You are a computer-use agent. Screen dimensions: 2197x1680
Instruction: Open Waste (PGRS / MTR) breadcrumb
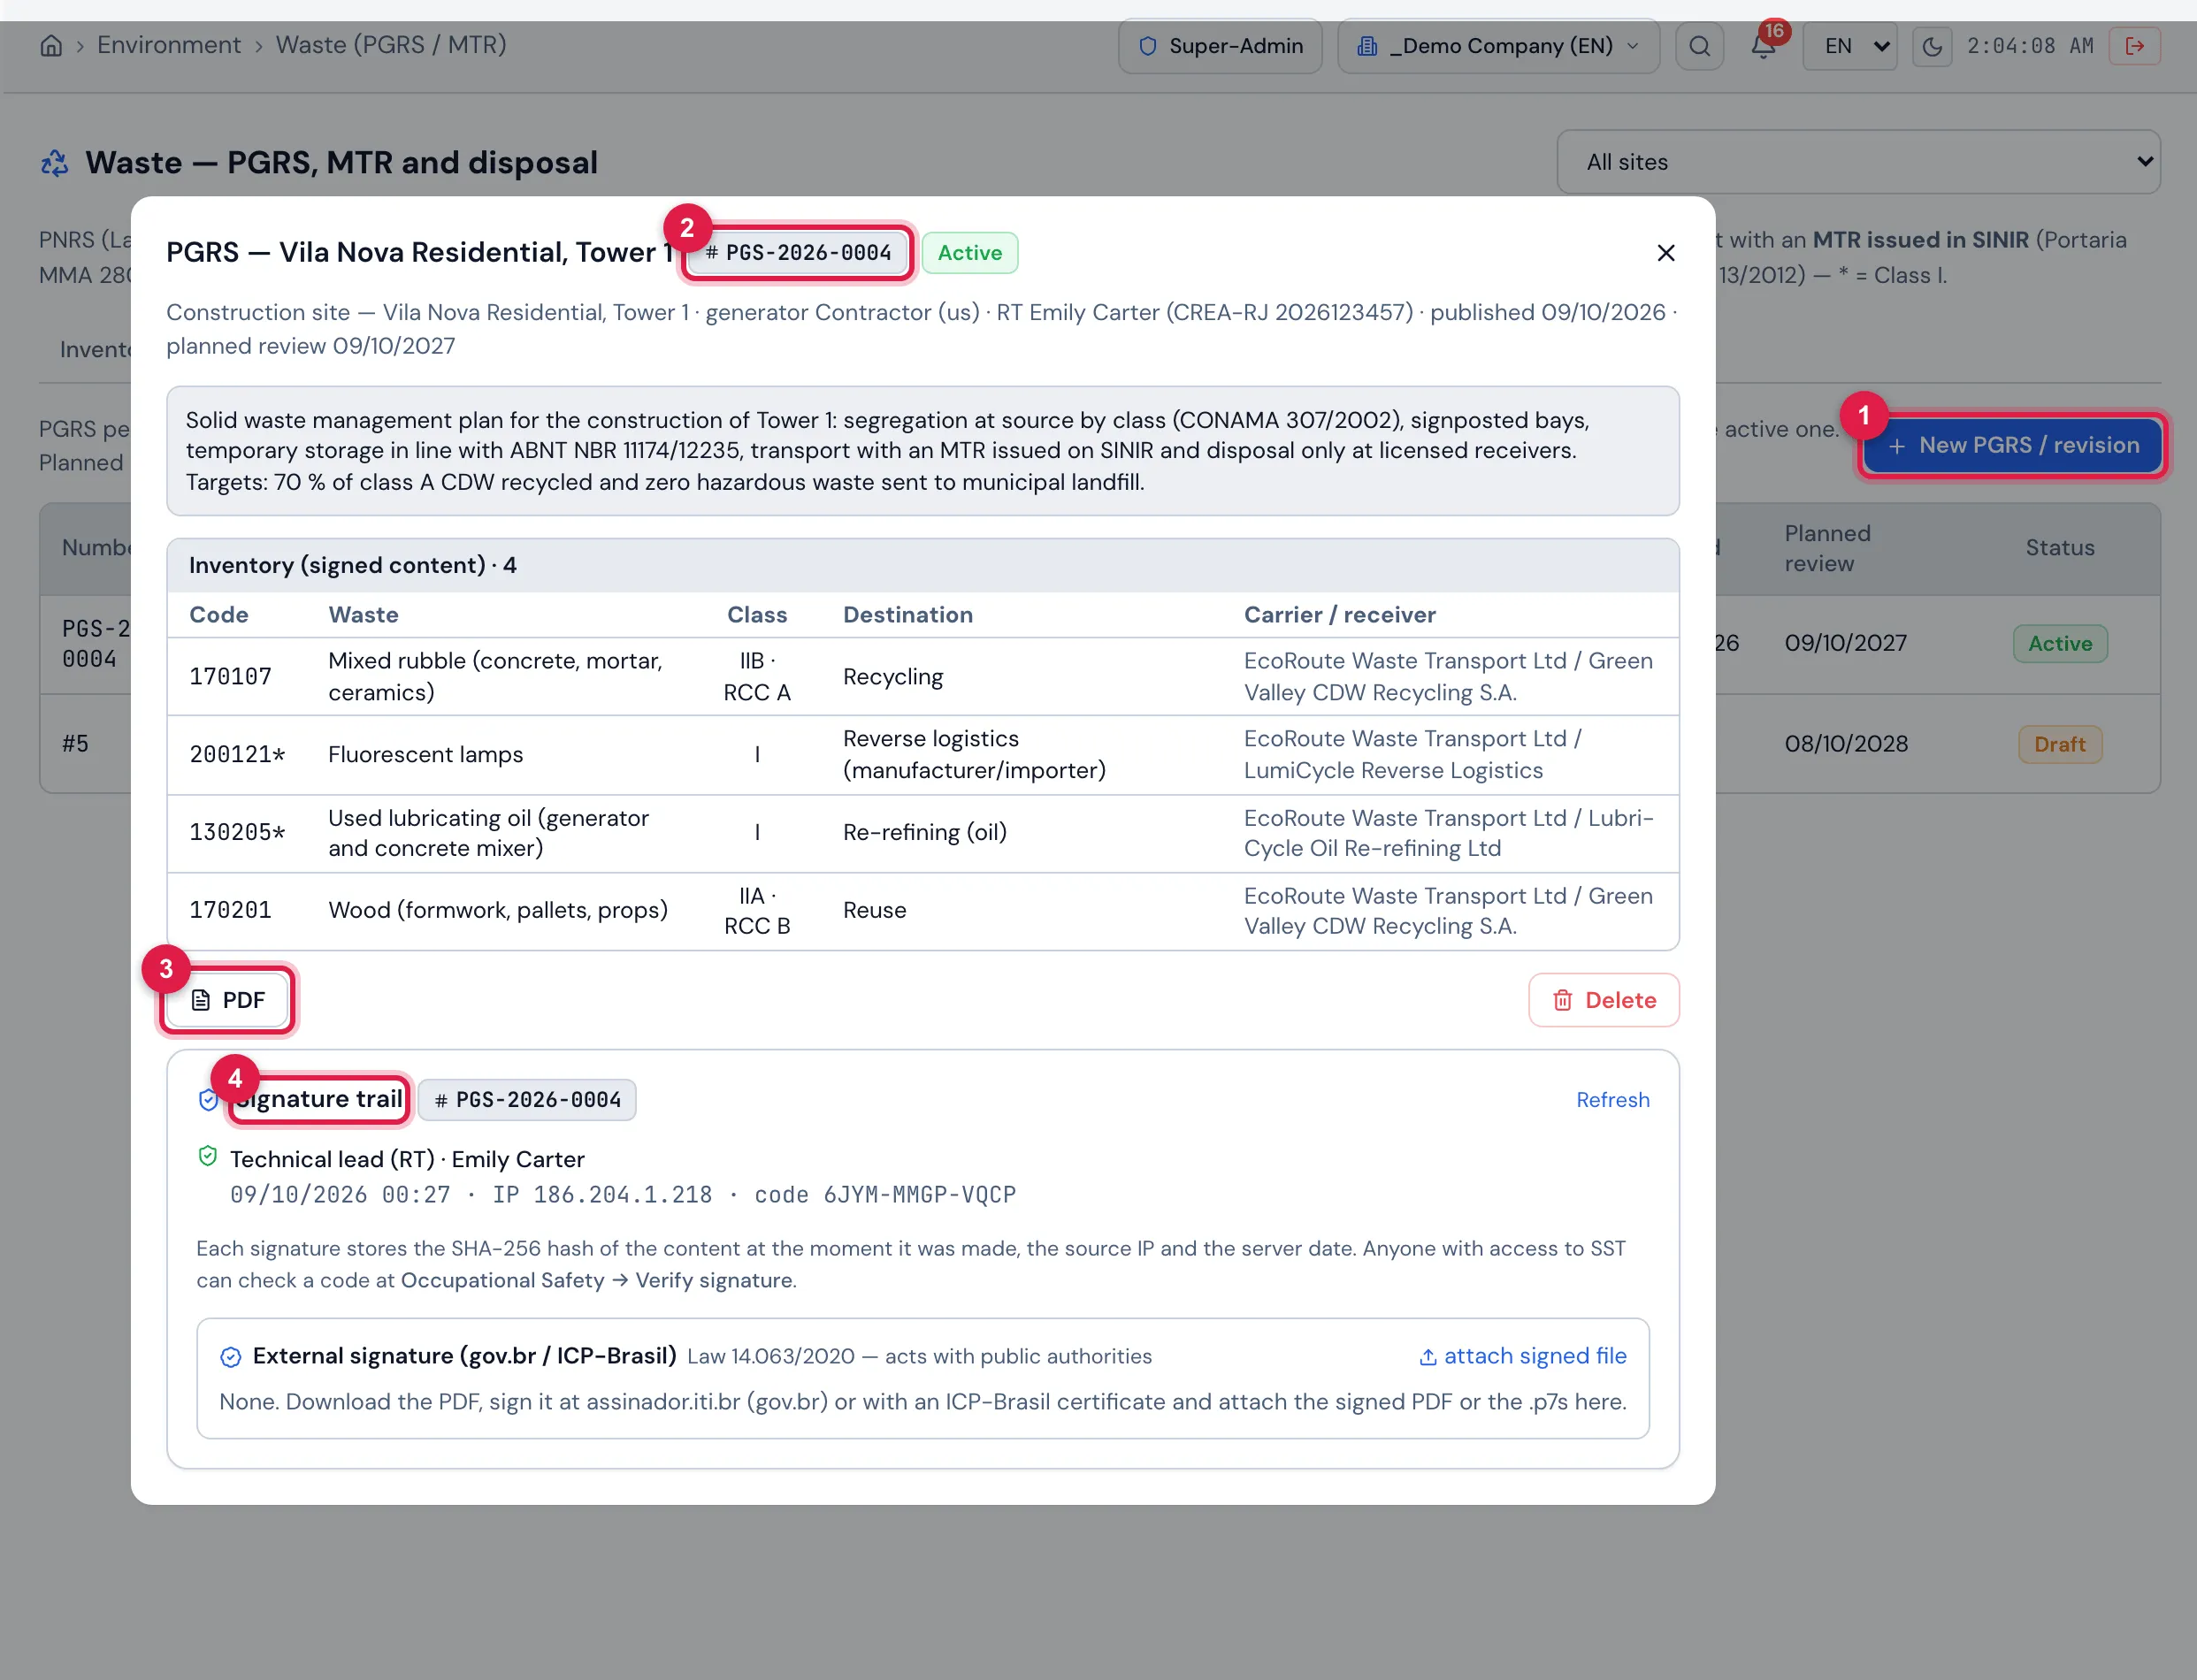[391, 45]
